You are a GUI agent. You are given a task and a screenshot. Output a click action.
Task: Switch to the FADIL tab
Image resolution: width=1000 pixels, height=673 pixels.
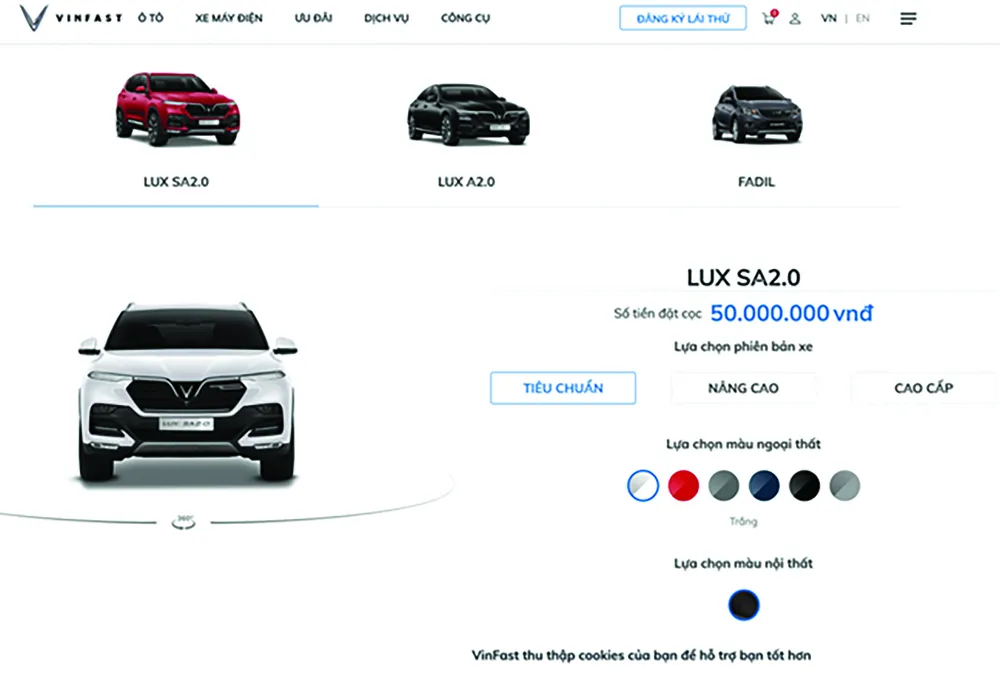click(x=756, y=134)
